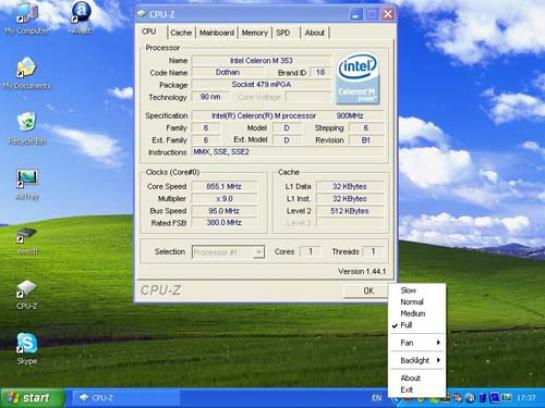
Task: Click the Brand ID value 18
Action: coord(320,72)
